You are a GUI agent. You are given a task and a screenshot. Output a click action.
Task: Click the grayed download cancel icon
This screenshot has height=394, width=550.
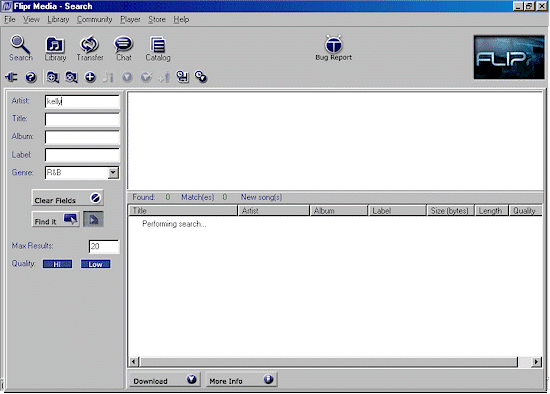coord(146,77)
